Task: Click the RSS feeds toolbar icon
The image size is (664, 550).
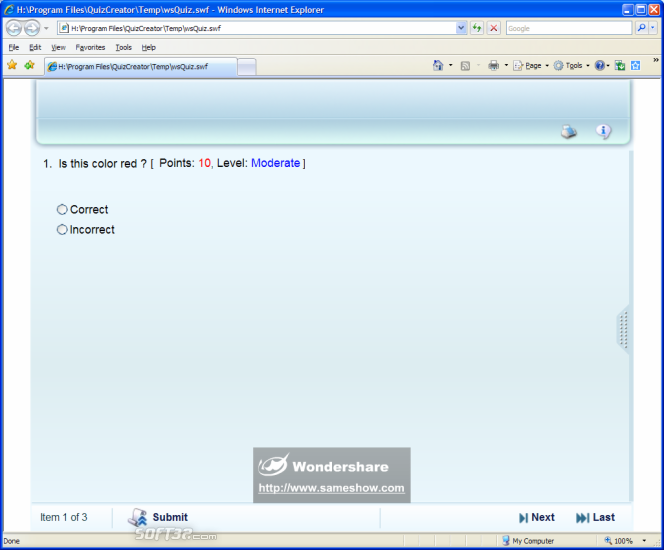Action: pyautogui.click(x=465, y=66)
